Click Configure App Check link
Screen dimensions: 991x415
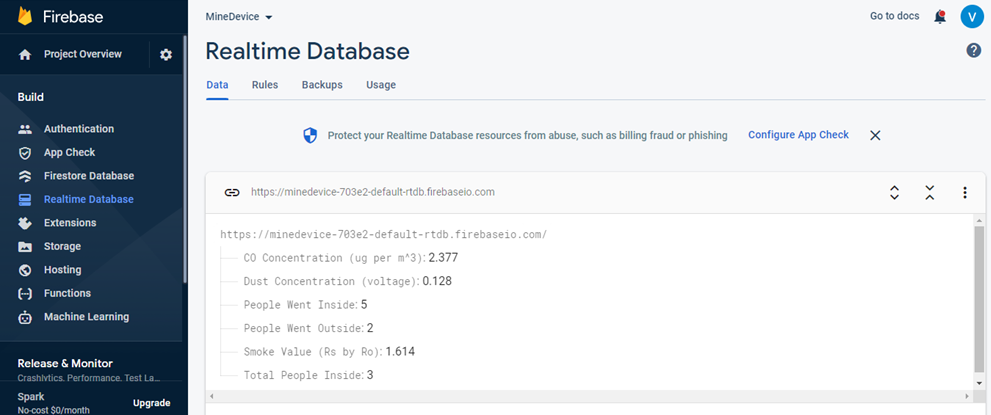tap(798, 135)
